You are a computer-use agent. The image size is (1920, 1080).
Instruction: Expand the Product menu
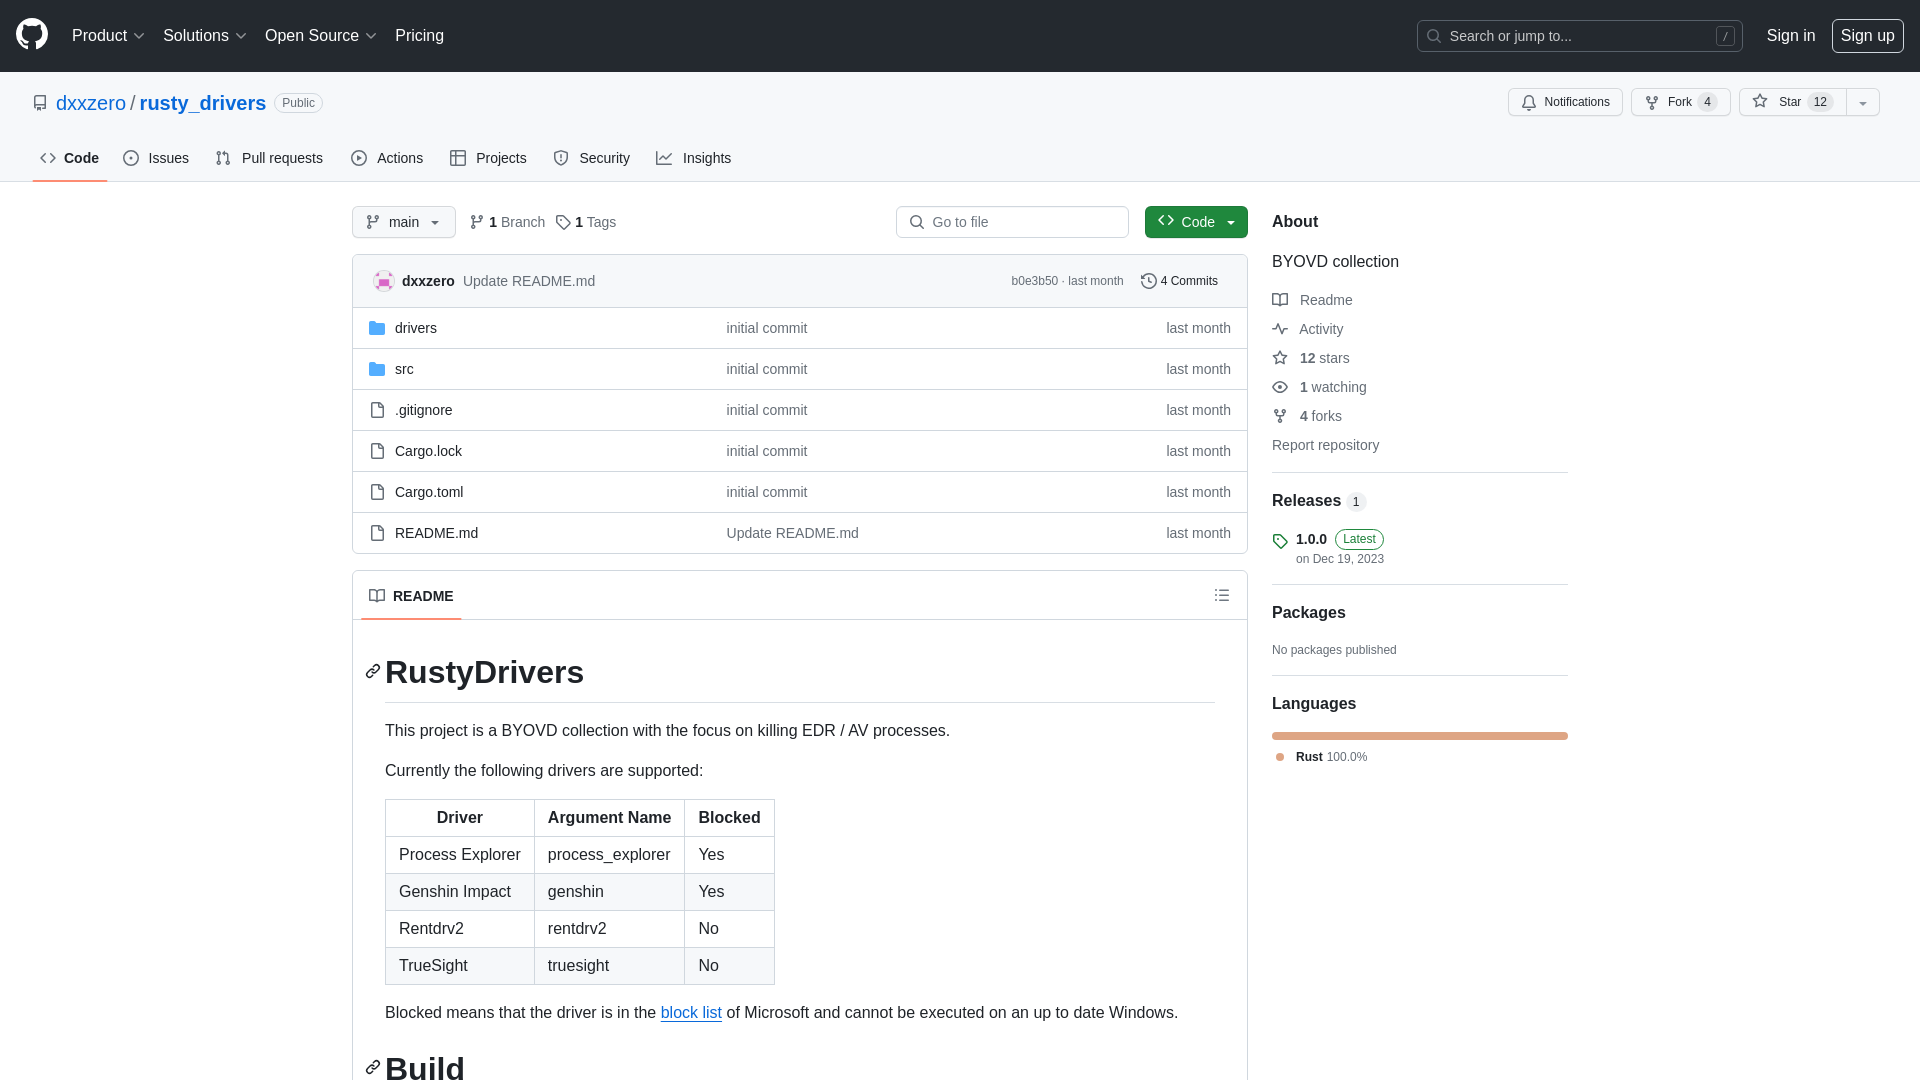(x=108, y=35)
